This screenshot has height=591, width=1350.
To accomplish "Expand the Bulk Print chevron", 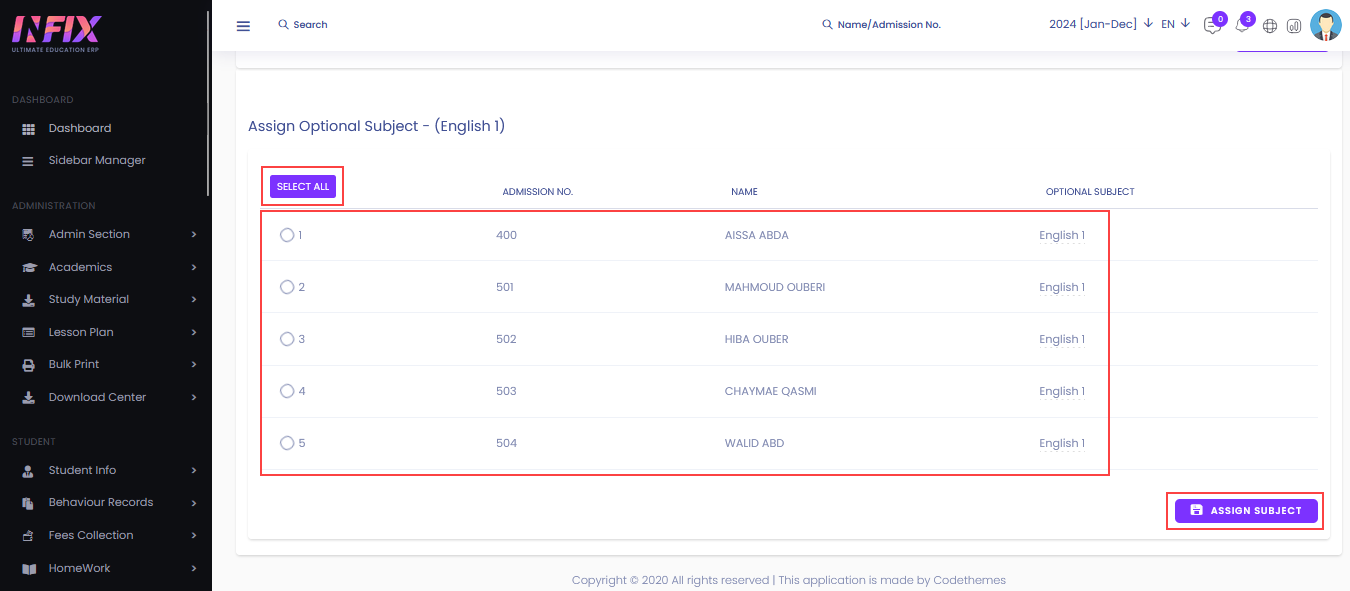I will (194, 365).
